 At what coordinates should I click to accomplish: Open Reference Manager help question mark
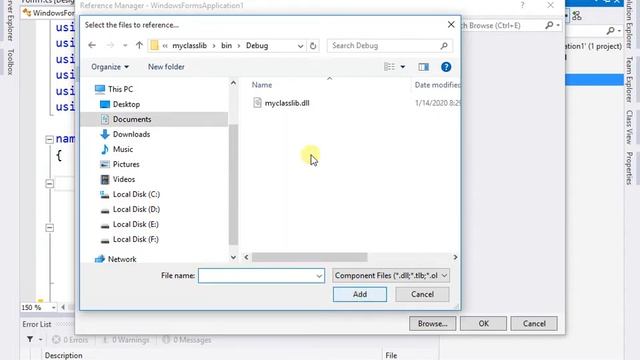pos(522,5)
